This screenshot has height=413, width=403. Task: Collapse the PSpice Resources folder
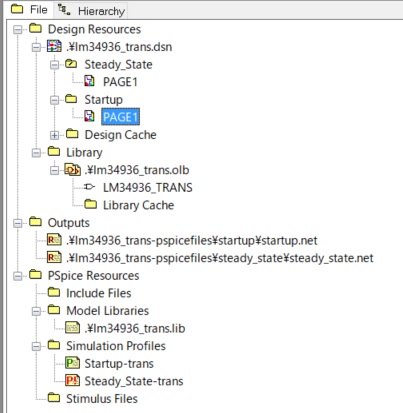tap(18, 276)
